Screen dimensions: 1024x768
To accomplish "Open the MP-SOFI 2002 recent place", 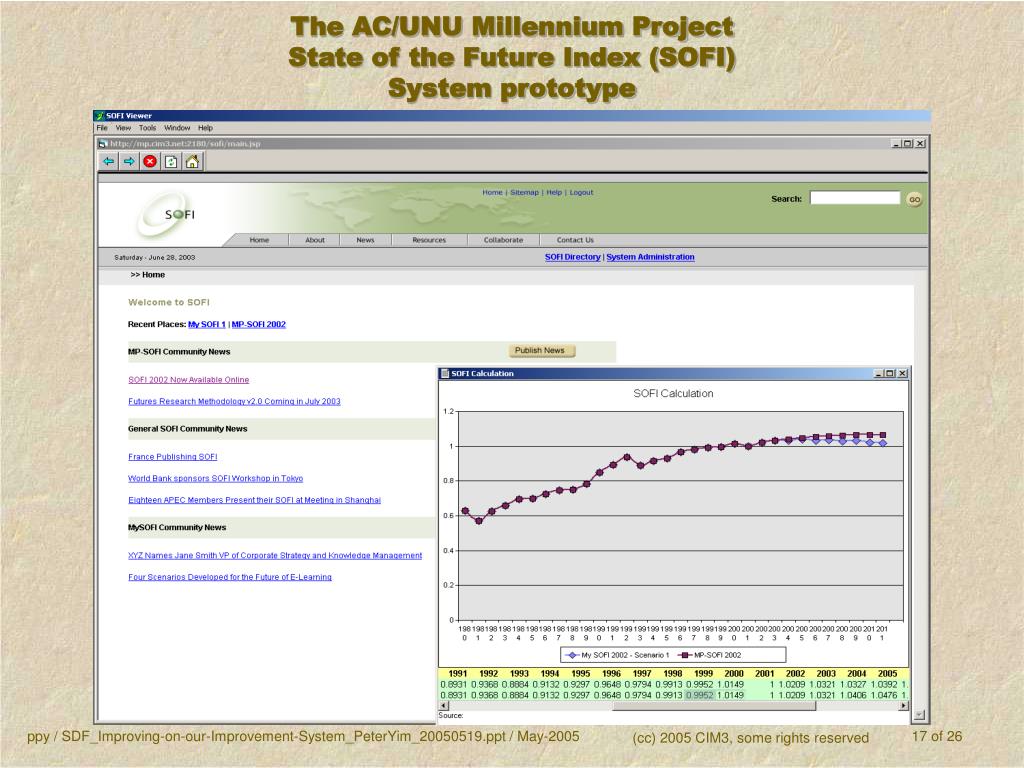I will tap(259, 325).
